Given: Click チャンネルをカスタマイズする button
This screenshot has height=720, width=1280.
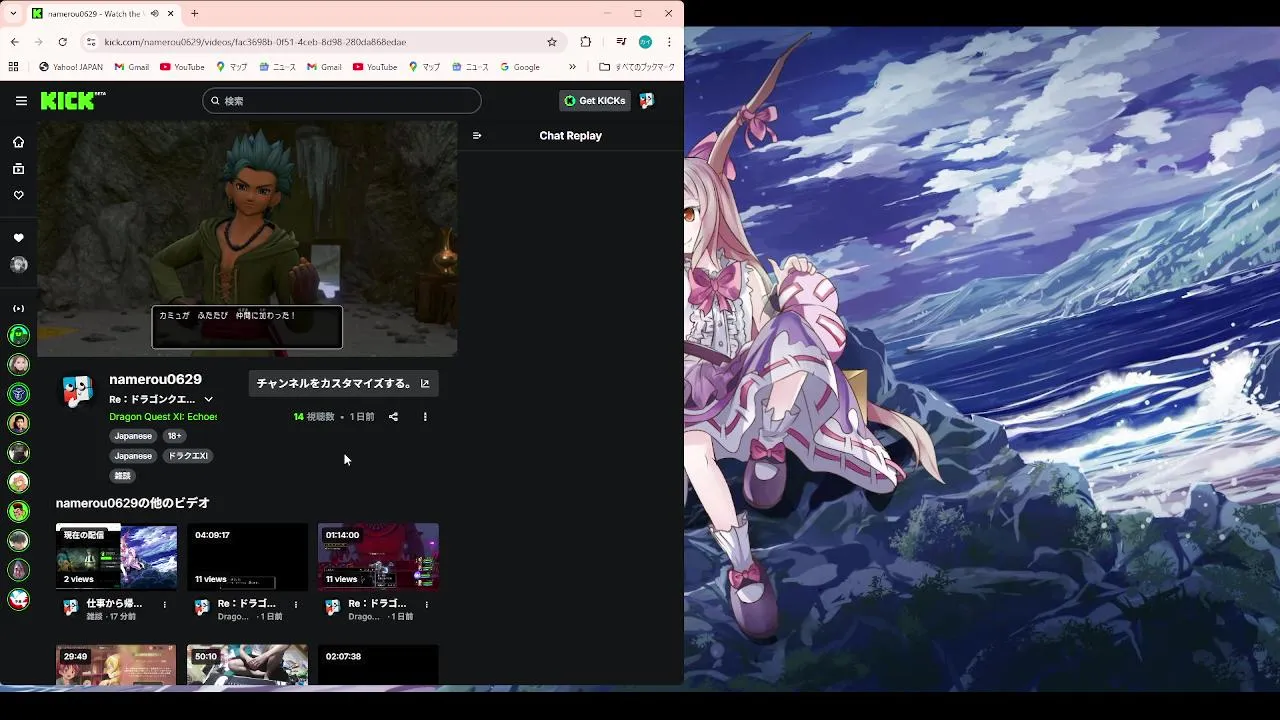Looking at the screenshot, I should tap(343, 383).
